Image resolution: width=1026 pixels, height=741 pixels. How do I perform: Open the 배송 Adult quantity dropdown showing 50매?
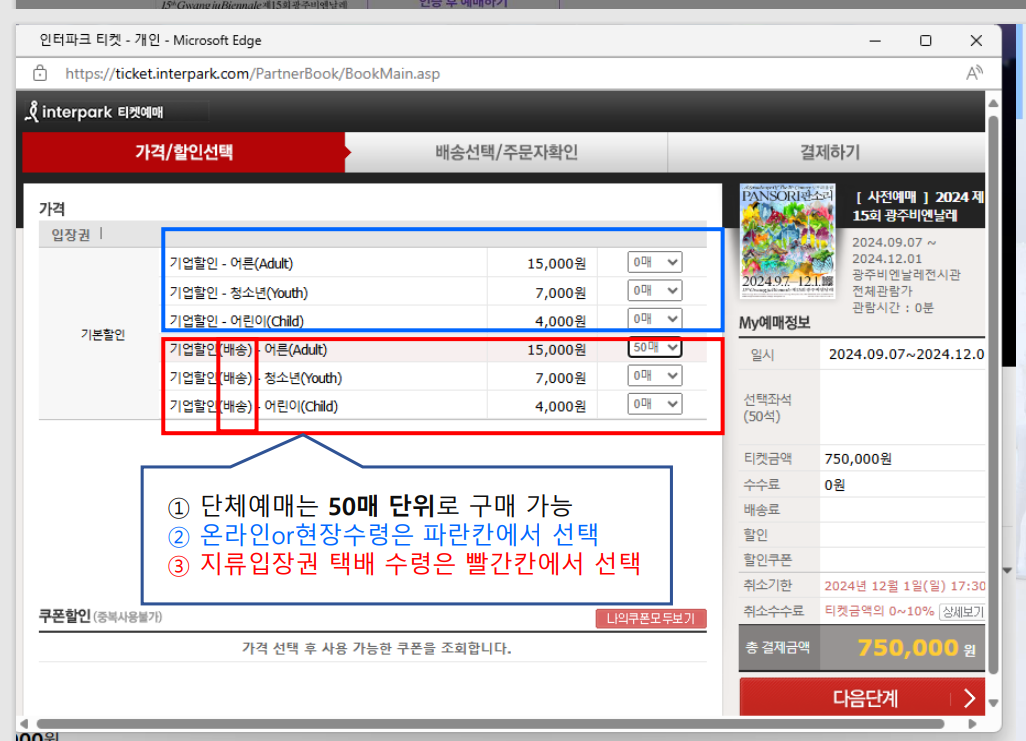click(x=655, y=347)
